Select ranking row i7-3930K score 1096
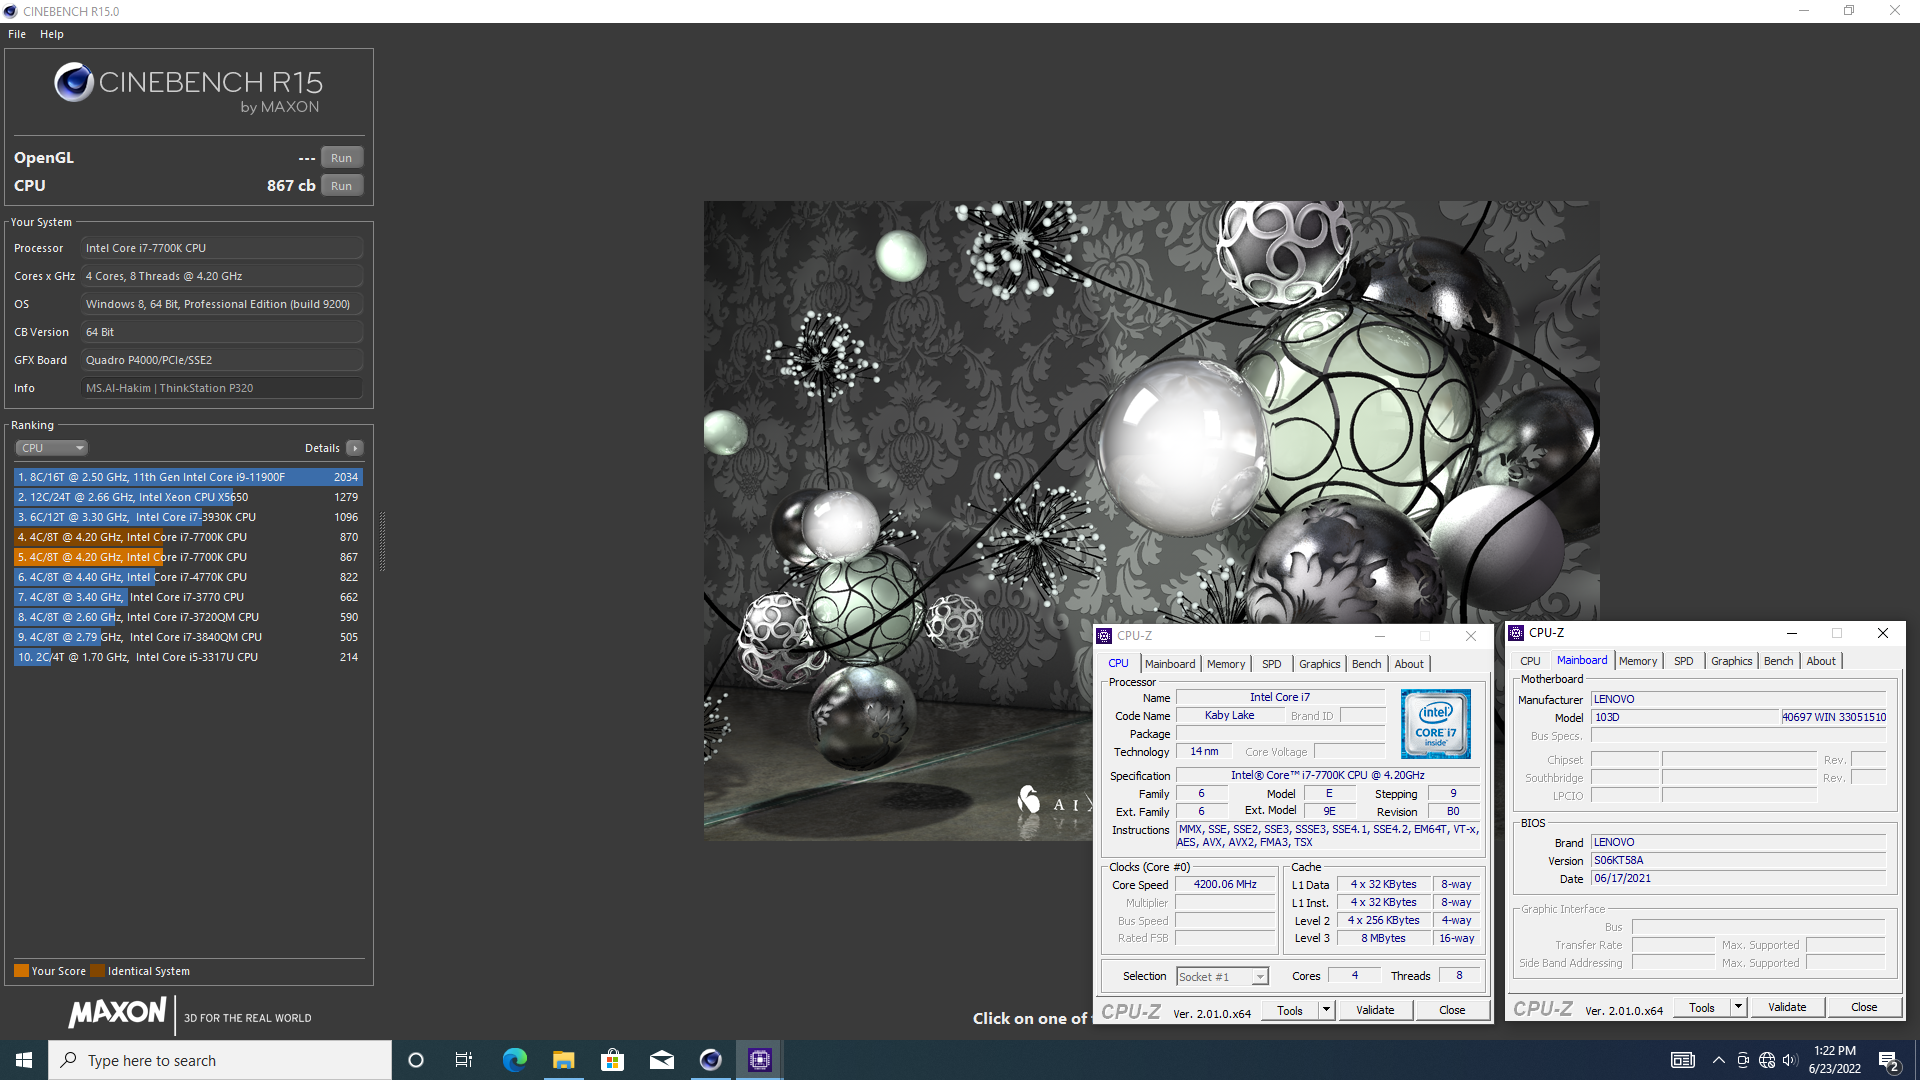Screen dimensions: 1920x1080 pyautogui.click(x=188, y=517)
